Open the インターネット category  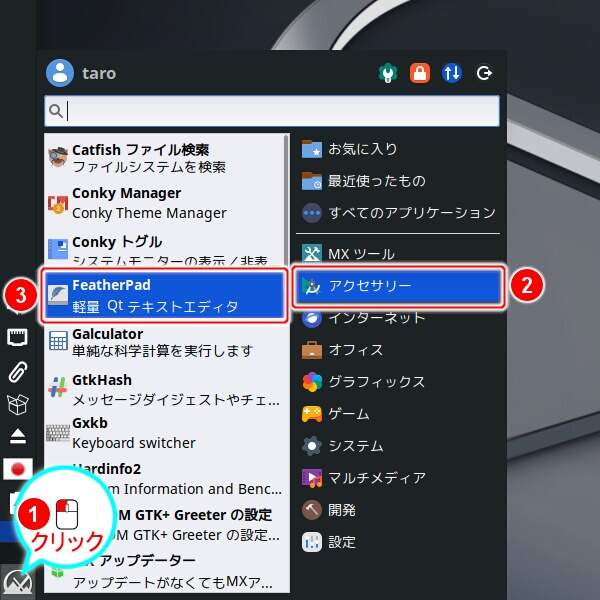coord(376,317)
